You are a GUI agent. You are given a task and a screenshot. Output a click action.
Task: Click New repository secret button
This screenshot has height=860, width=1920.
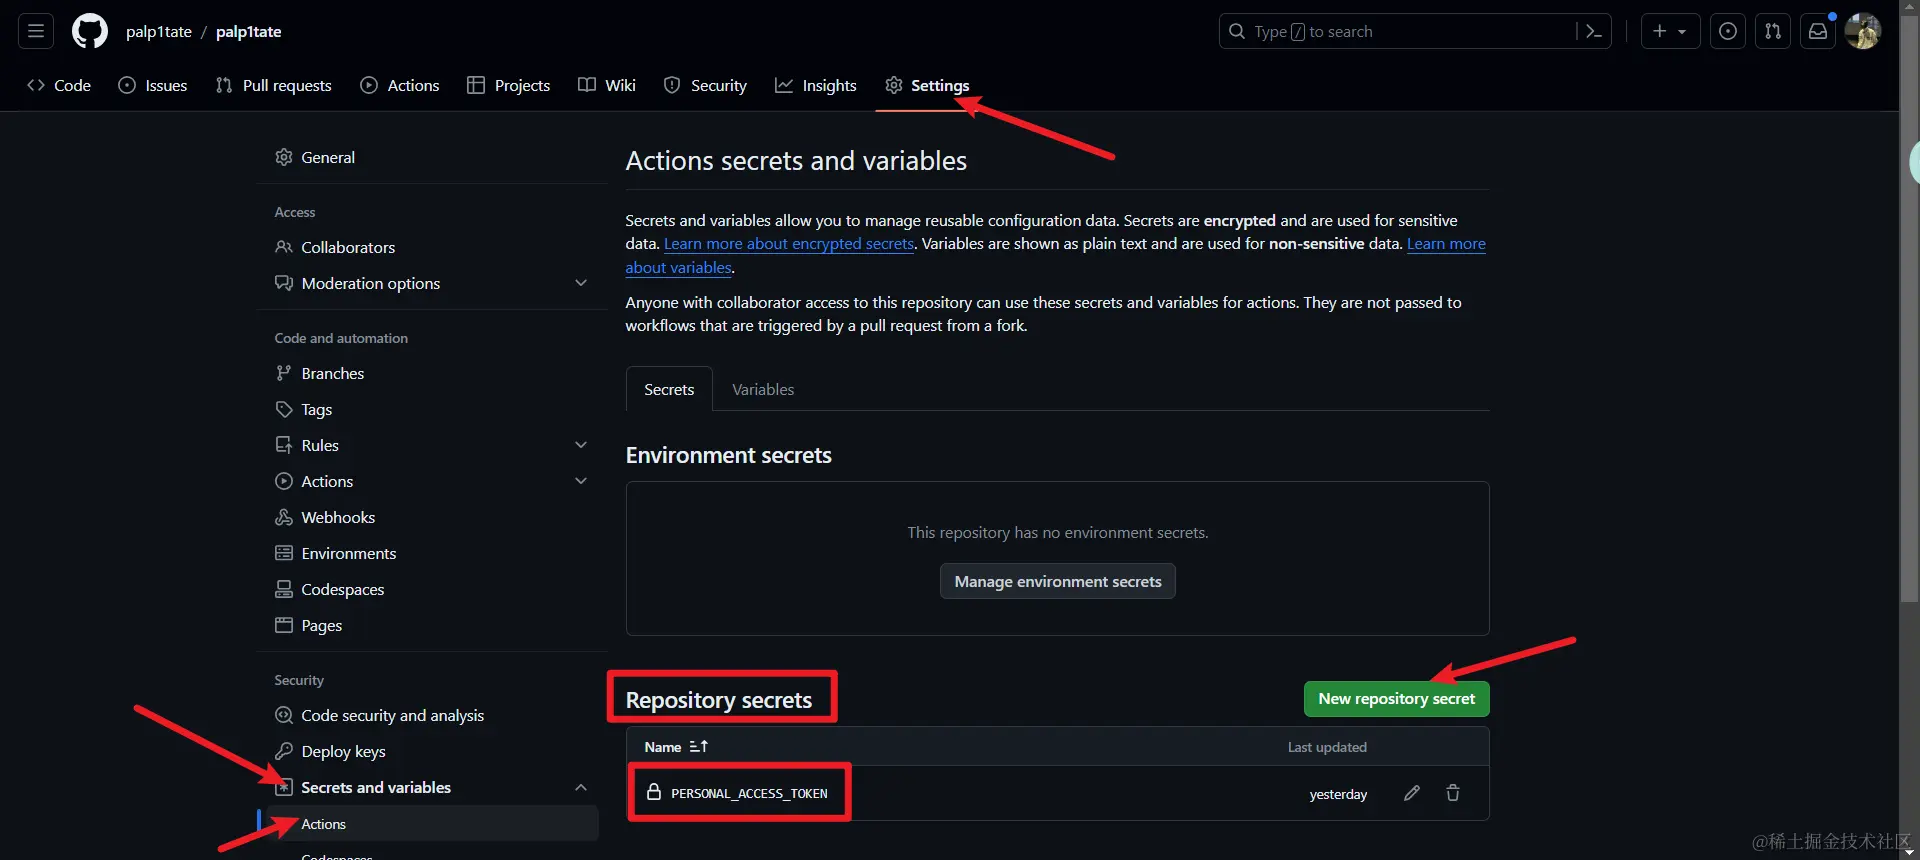1396,699
